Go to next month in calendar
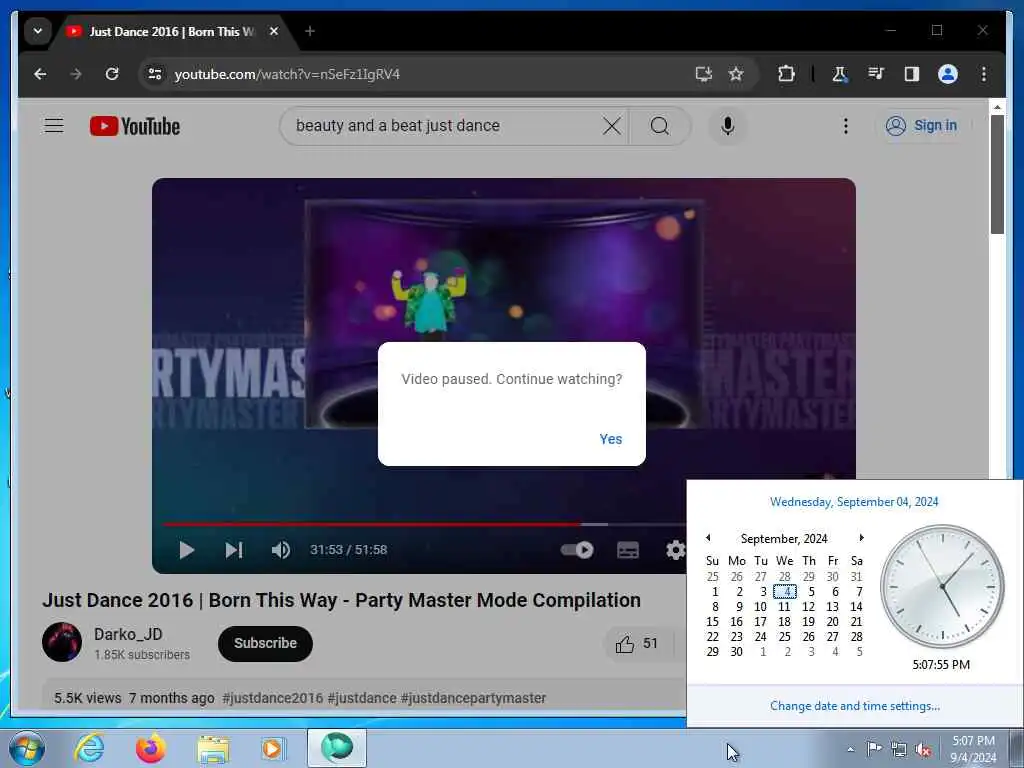Screen dimensions: 1024x768 861,537
